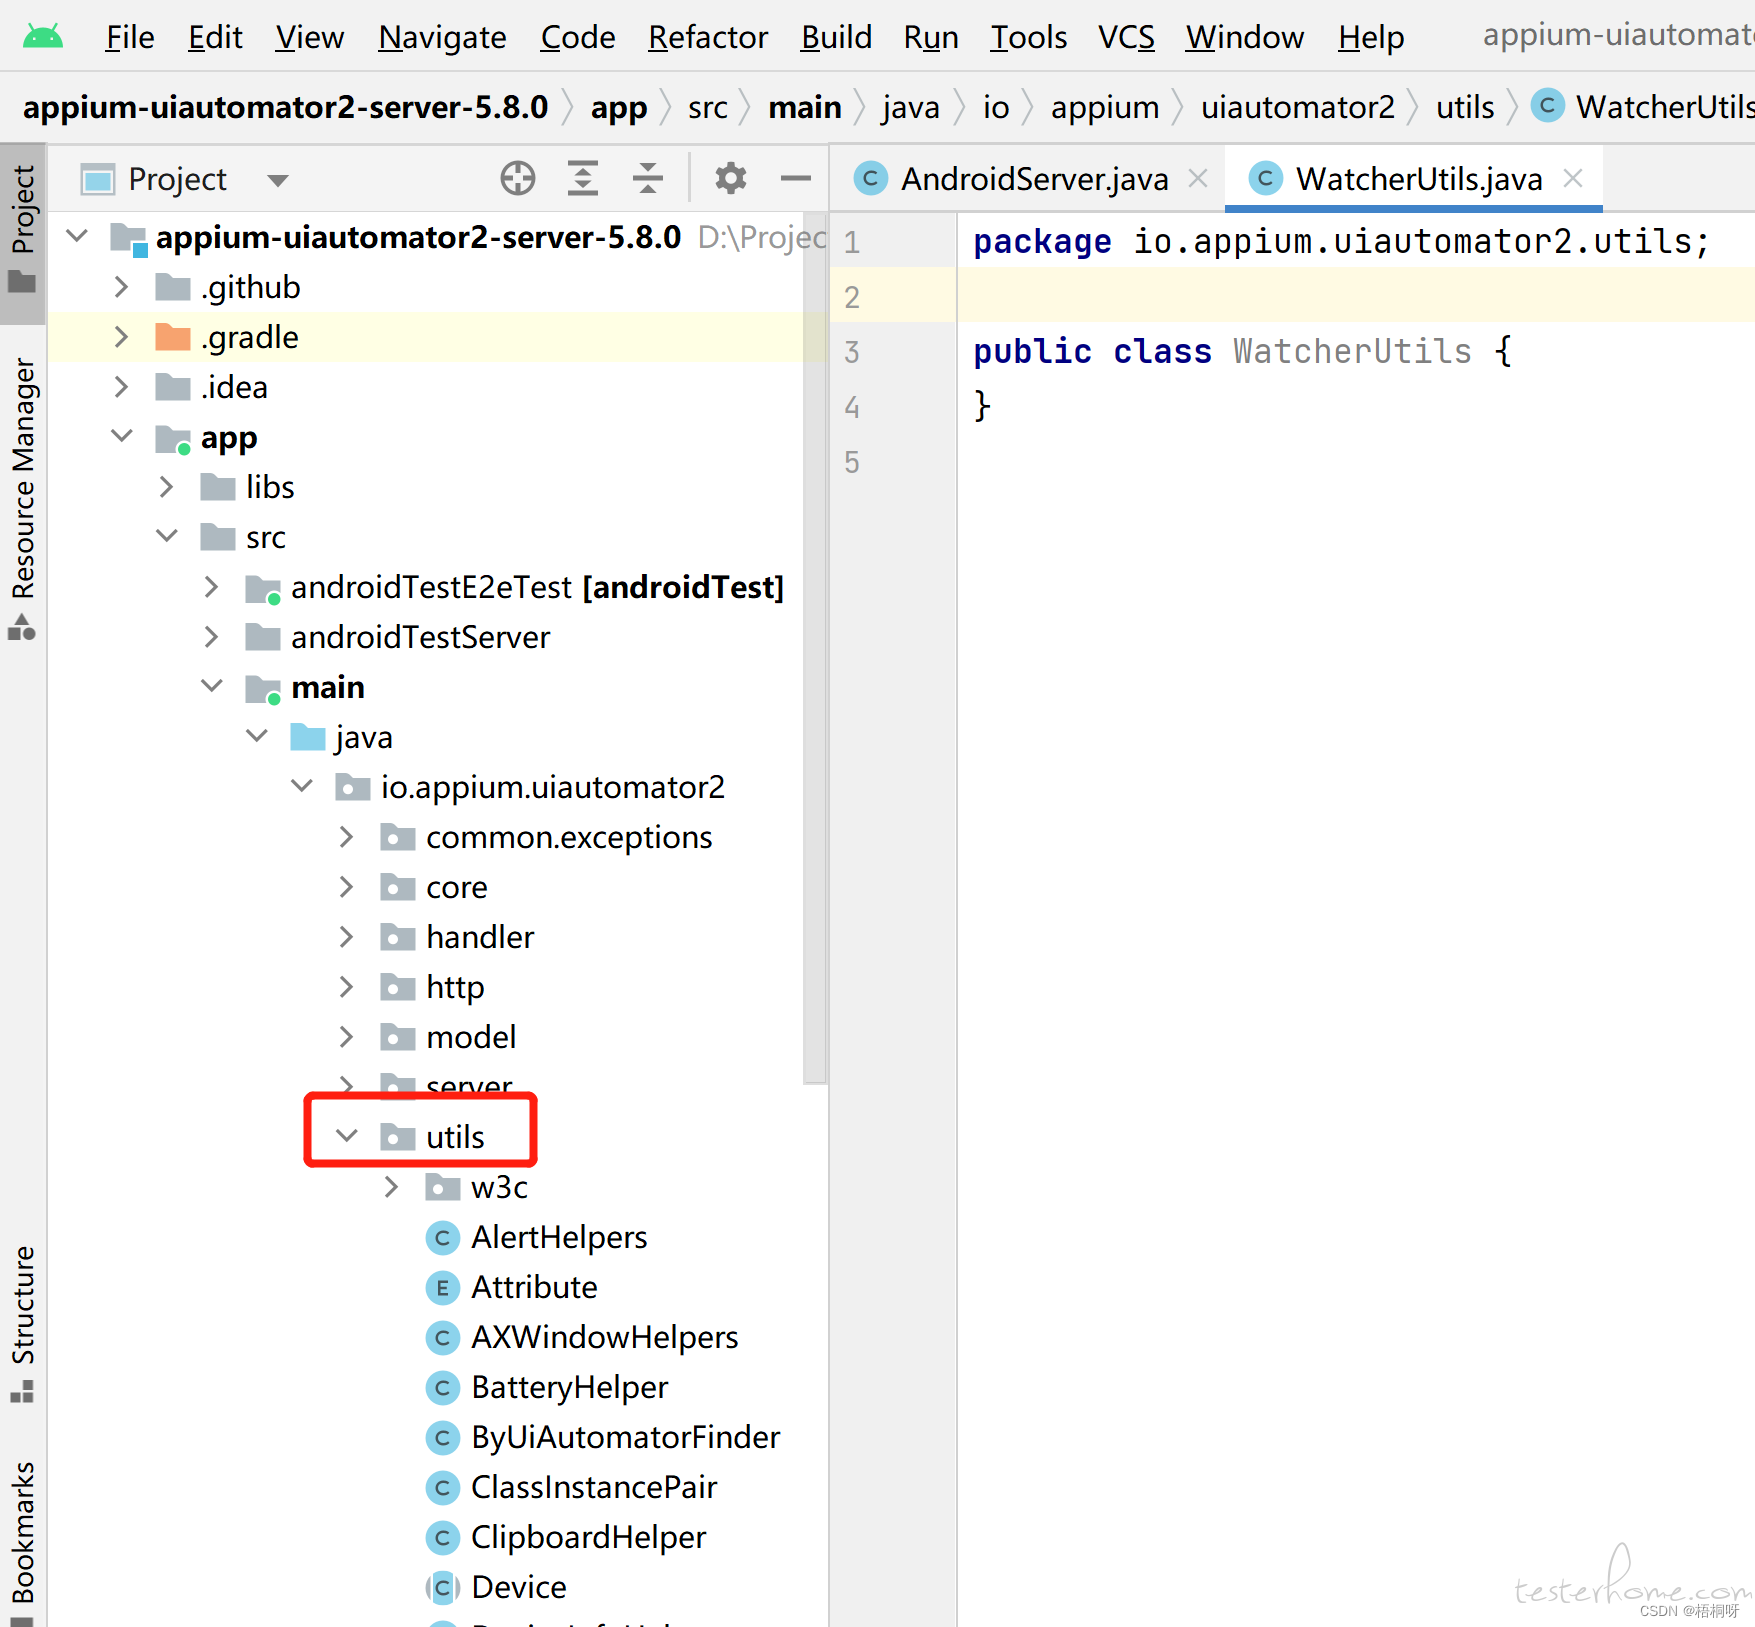Open the Edit menu
Screen dimensions: 1755x1627
tap(215, 37)
